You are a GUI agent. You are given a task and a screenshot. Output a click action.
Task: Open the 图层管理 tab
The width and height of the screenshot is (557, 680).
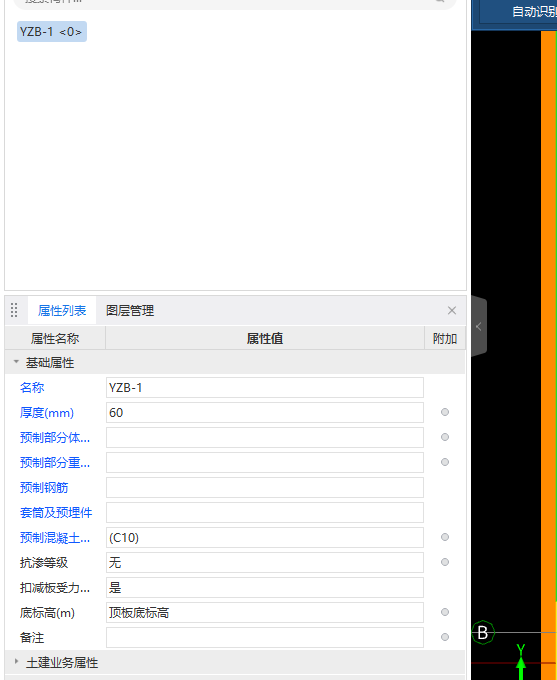point(130,311)
